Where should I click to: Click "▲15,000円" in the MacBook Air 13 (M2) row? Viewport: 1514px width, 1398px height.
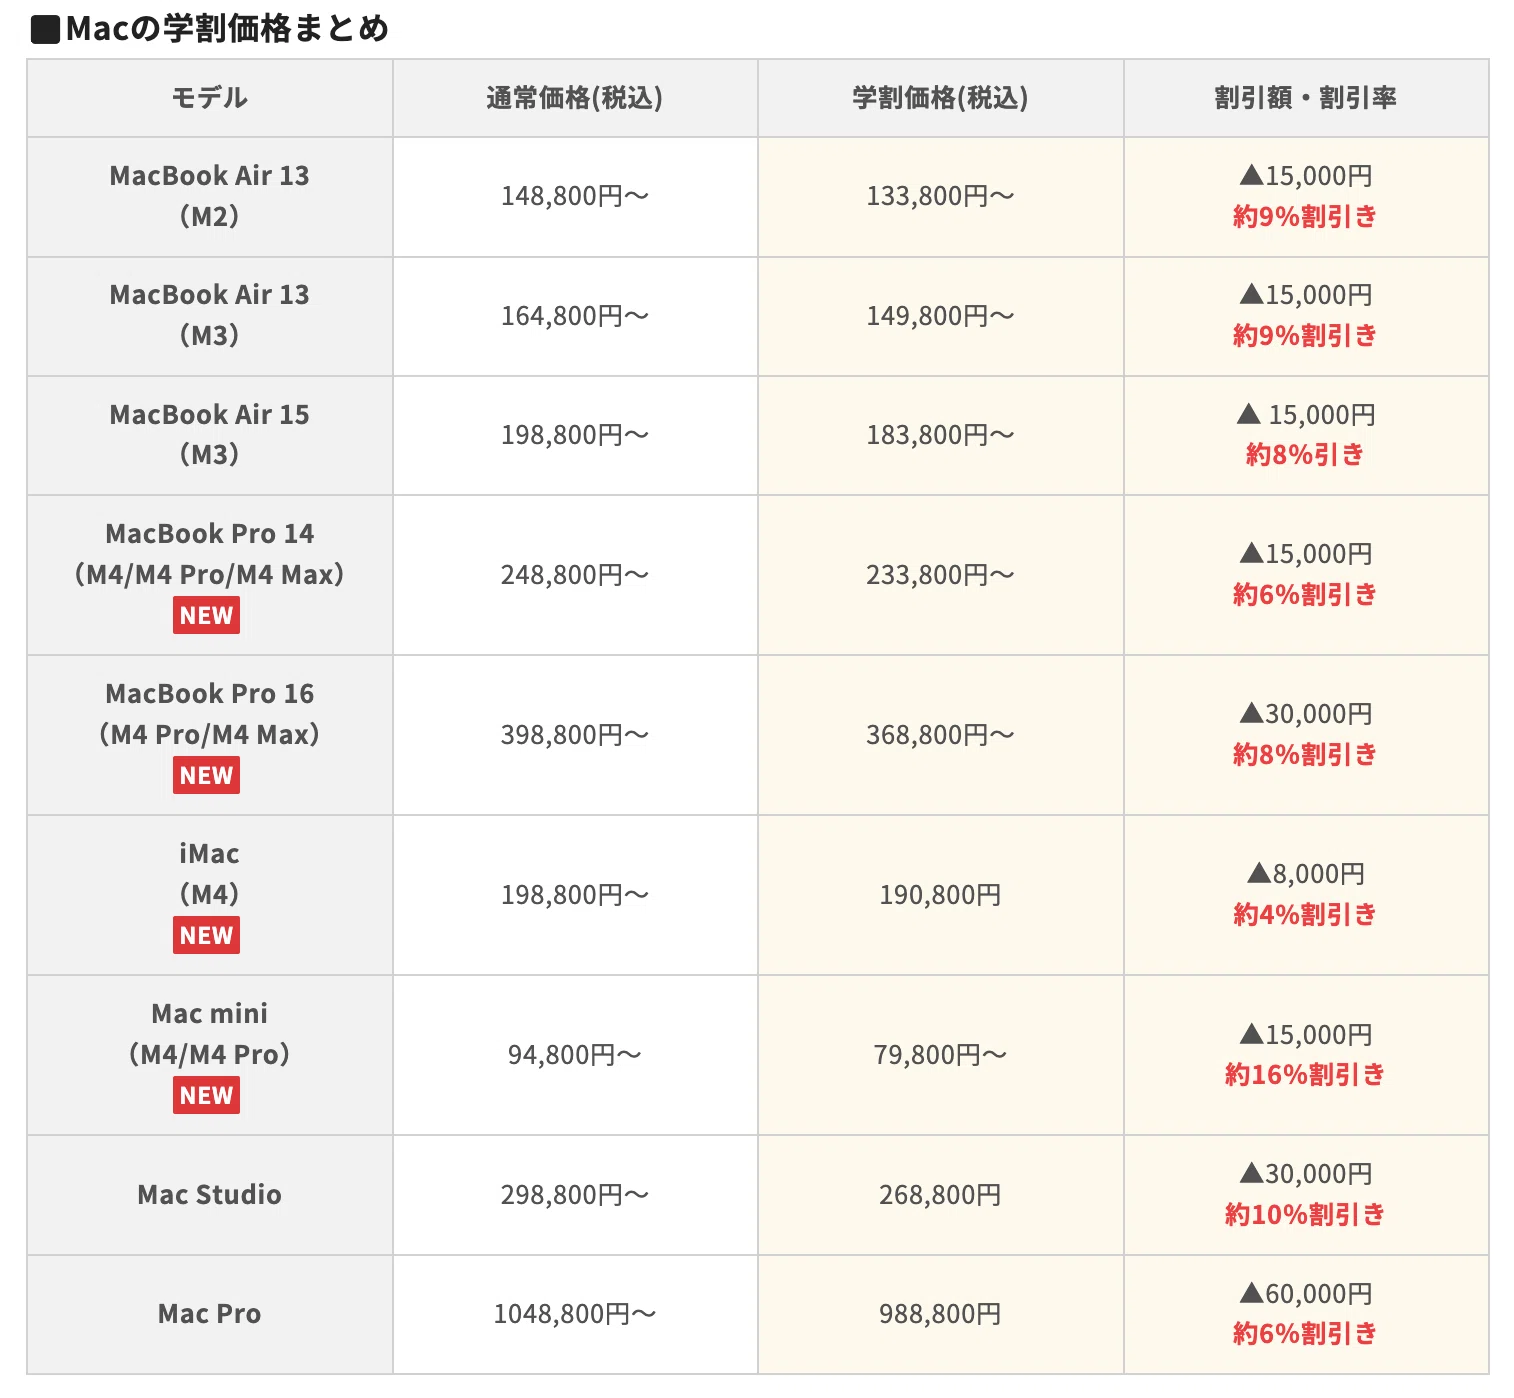tap(1306, 176)
